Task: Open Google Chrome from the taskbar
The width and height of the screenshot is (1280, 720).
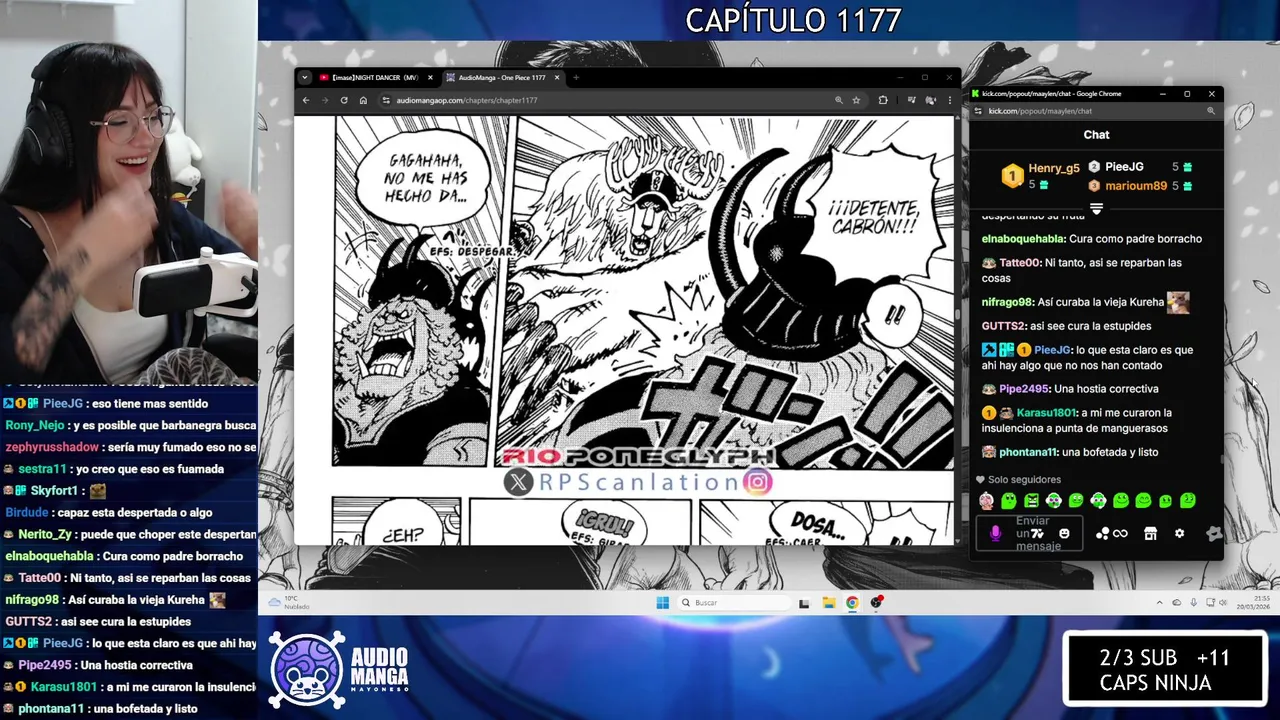Action: 852,603
